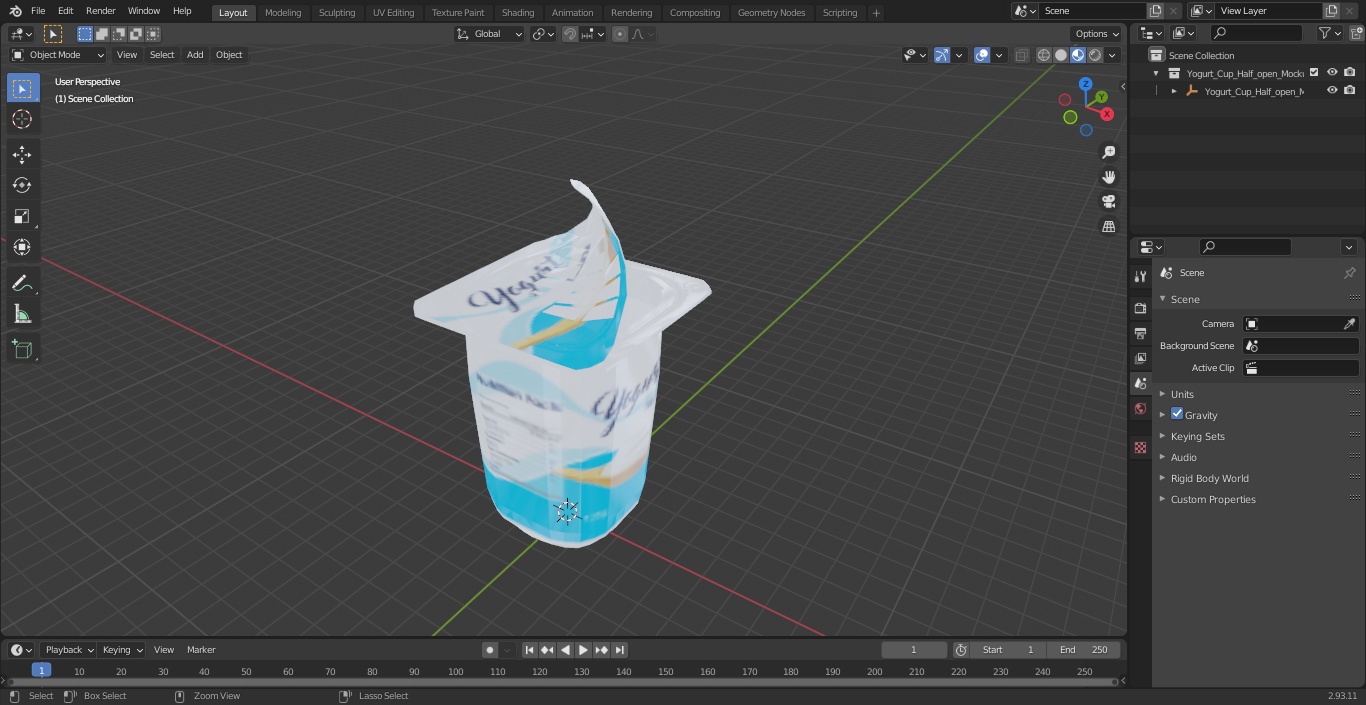The image size is (1366, 705).
Task: Switch to the Modeling workspace tab
Action: [x=283, y=13]
